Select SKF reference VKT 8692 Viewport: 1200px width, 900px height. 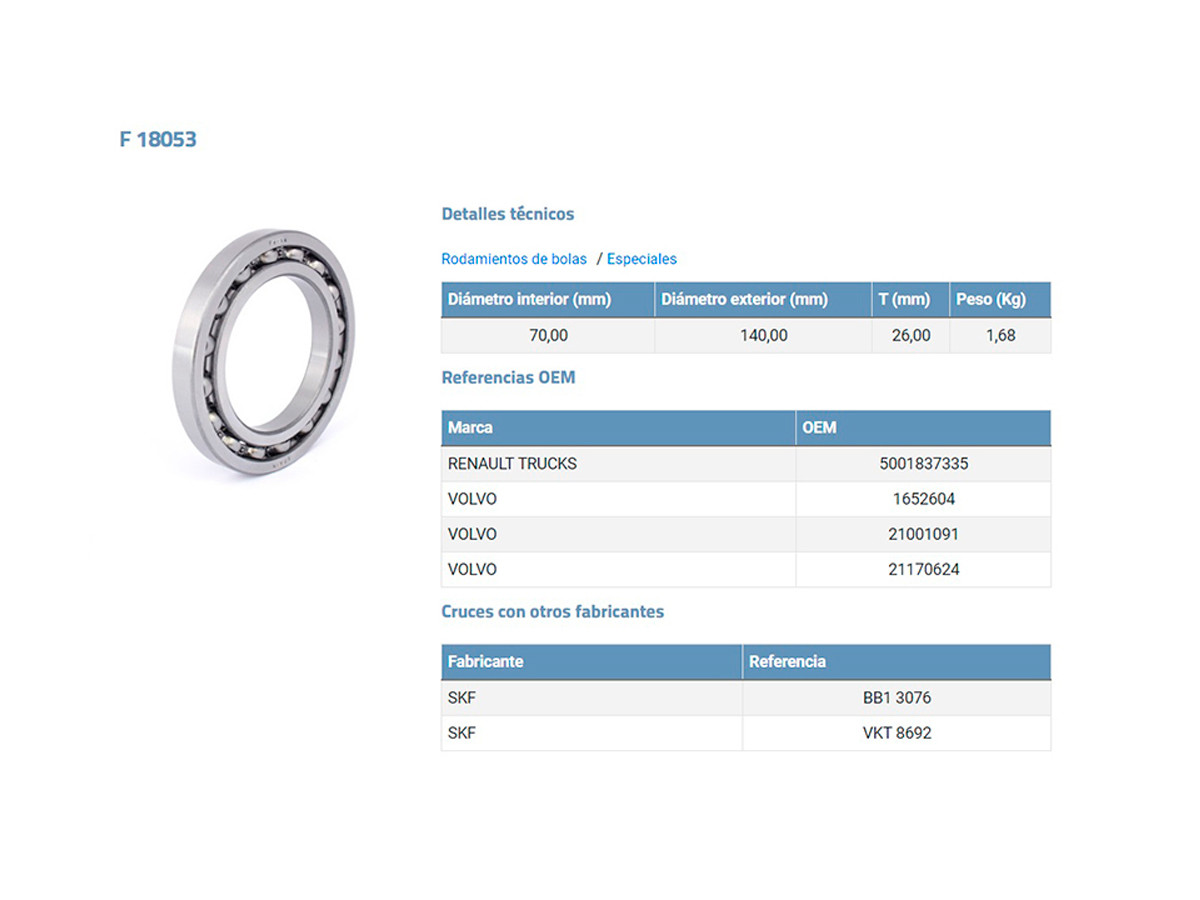897,733
